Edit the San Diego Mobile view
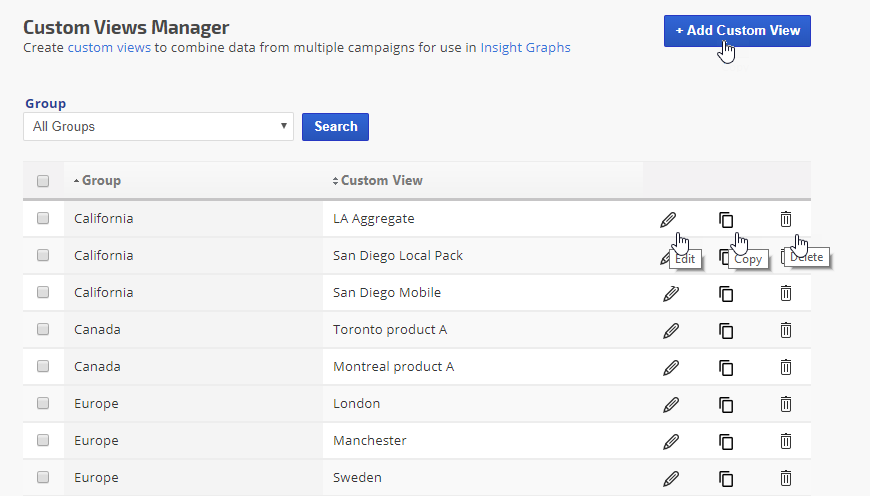870x496 pixels. [x=670, y=293]
